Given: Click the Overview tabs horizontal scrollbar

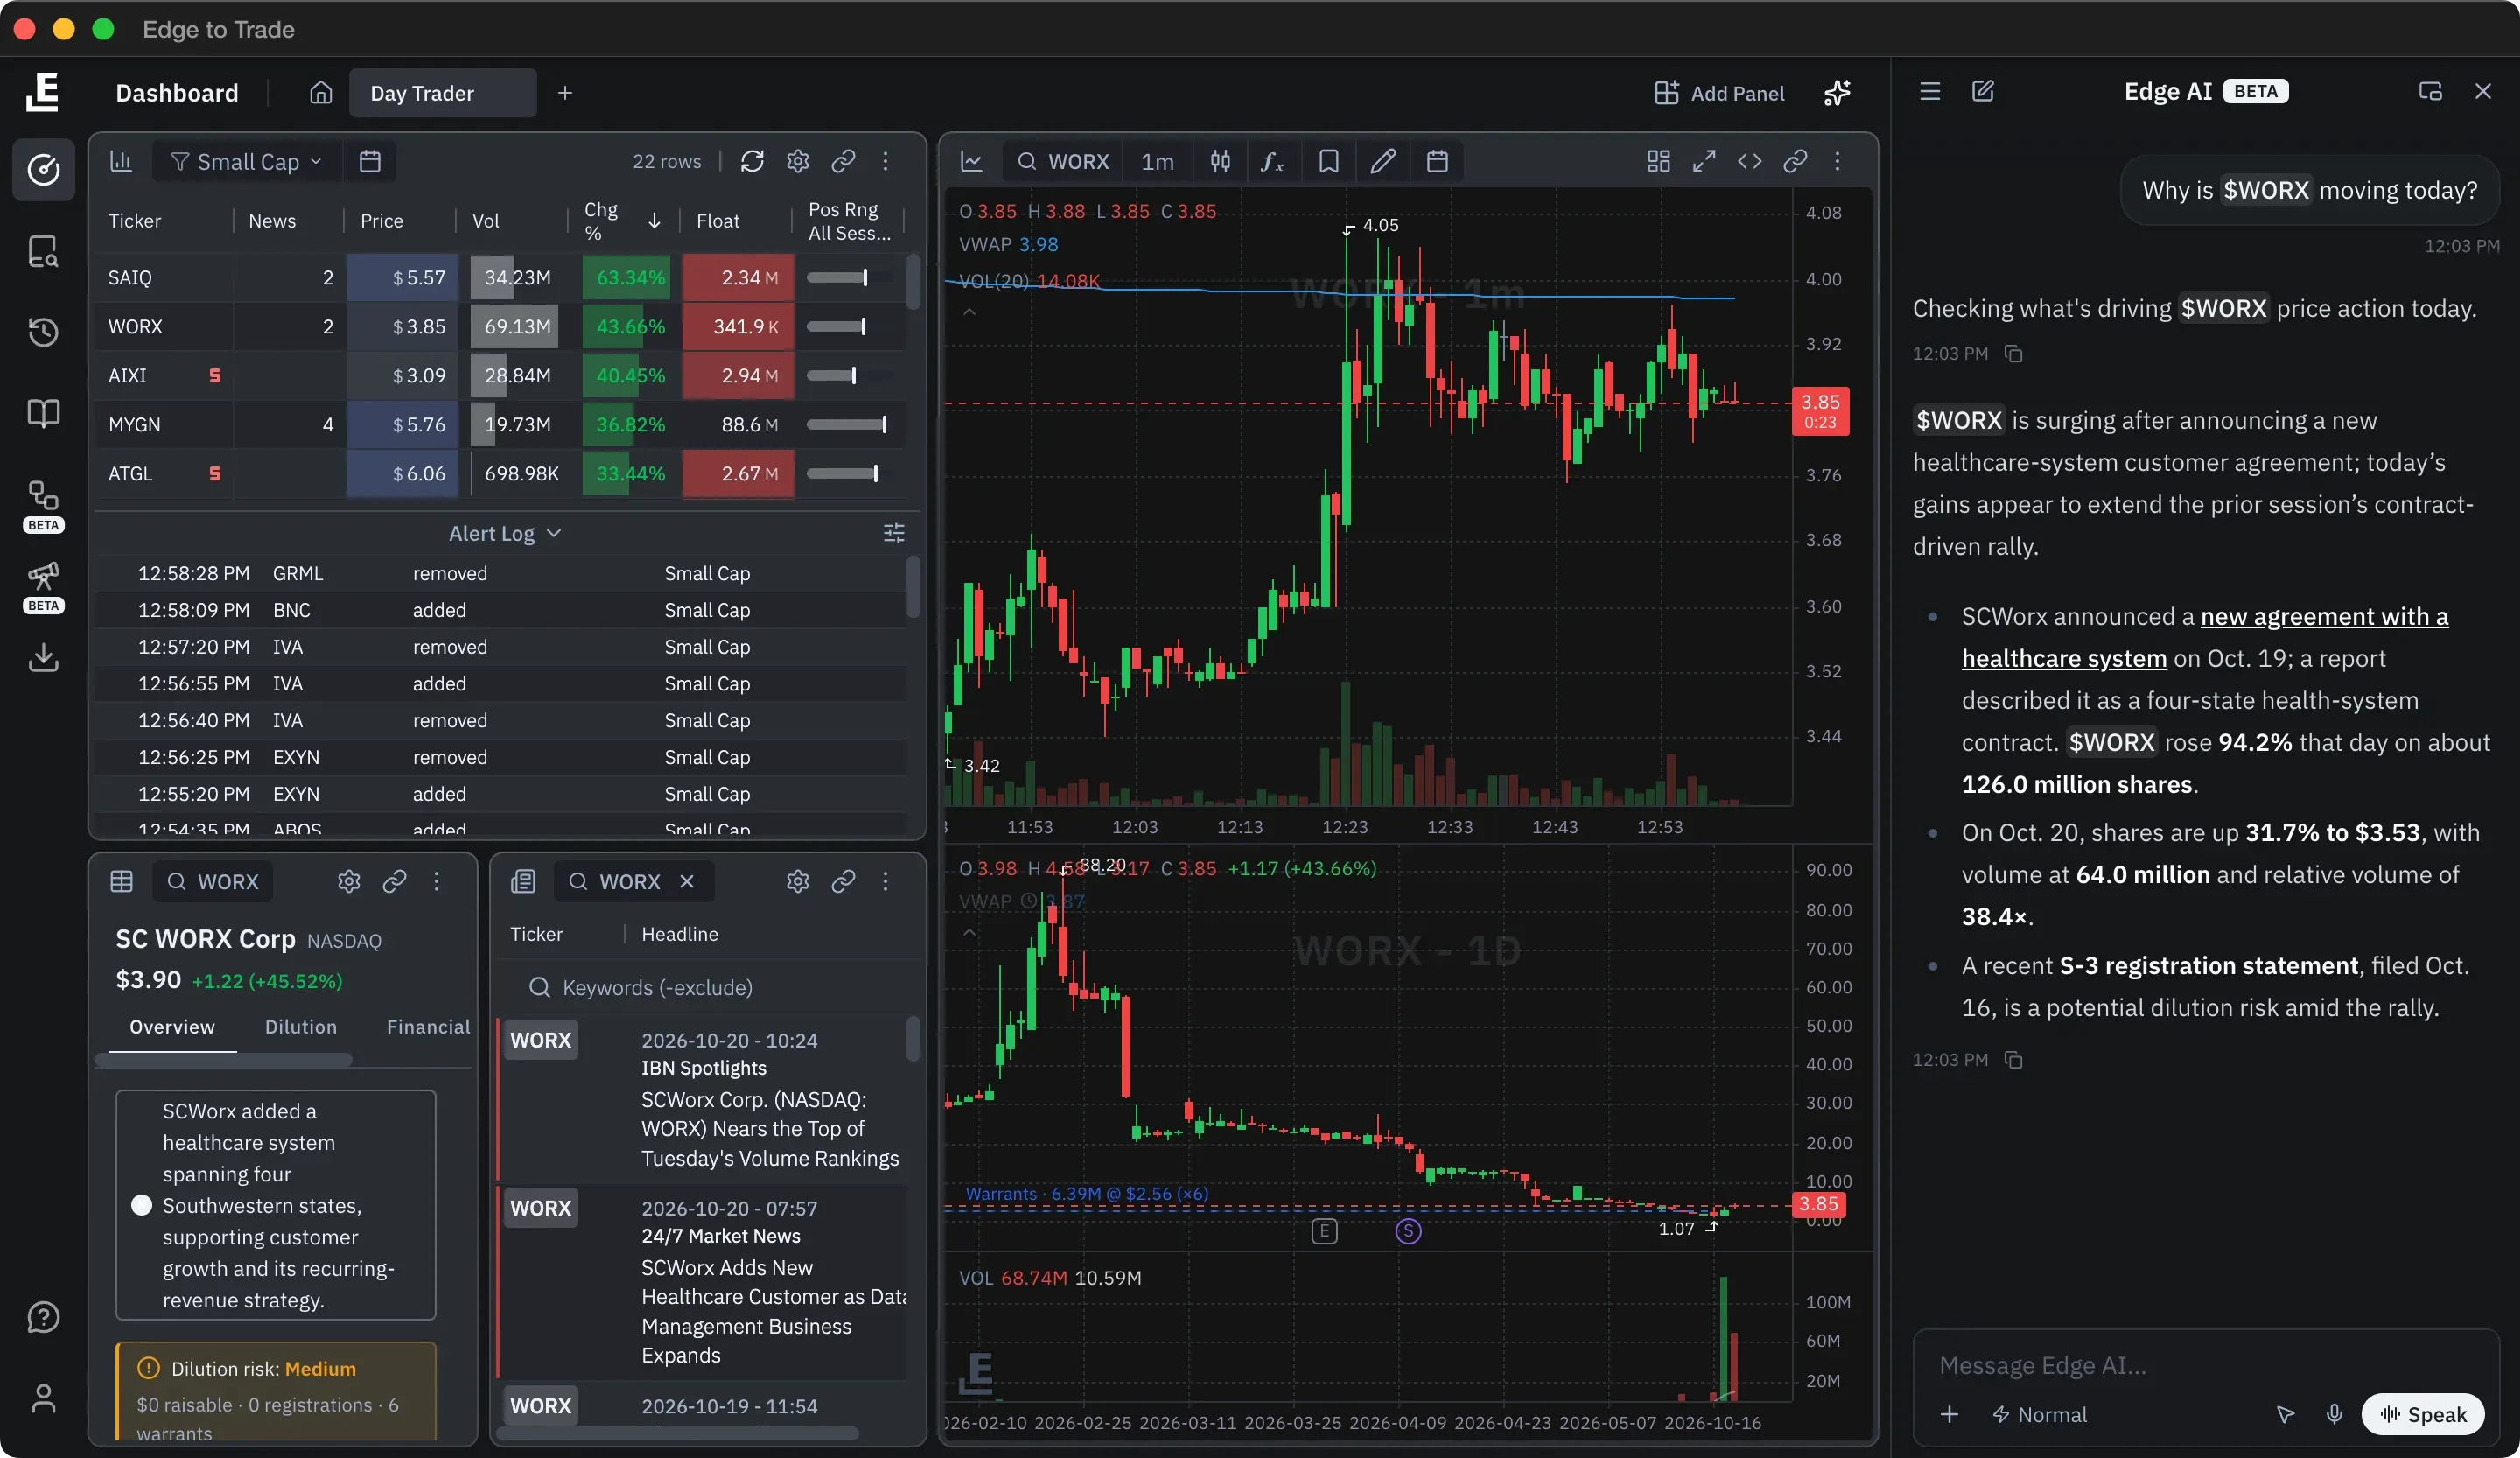Looking at the screenshot, I should coord(225,1059).
